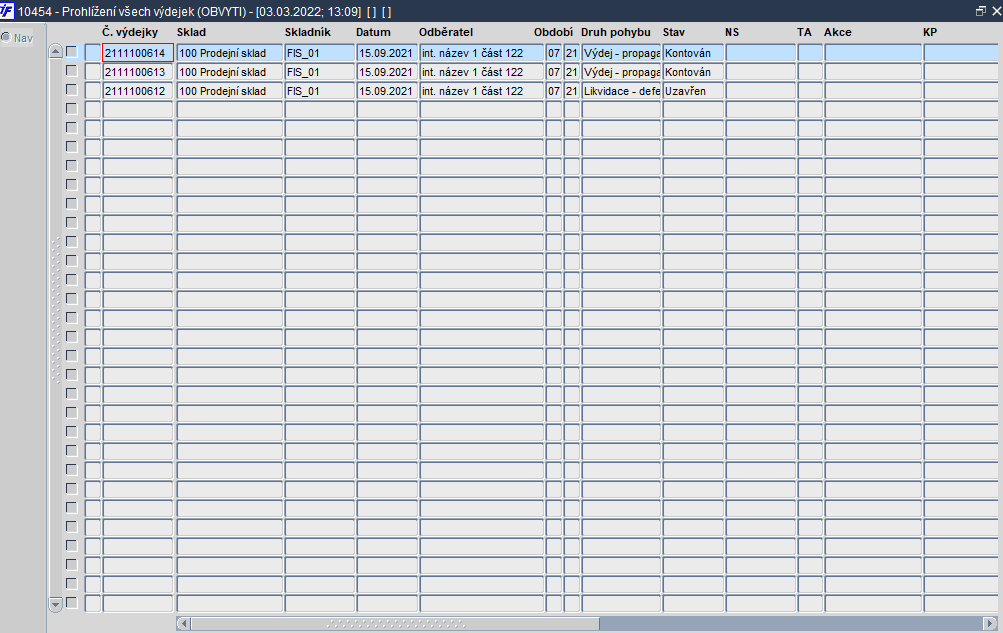Click the vertical scroll up arrow

pyautogui.click(x=56, y=52)
